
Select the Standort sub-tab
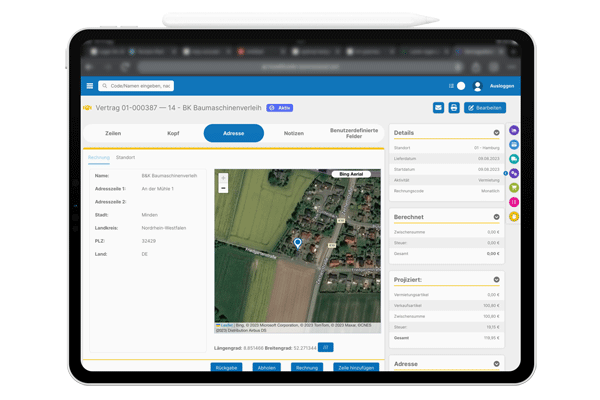pyautogui.click(x=125, y=157)
